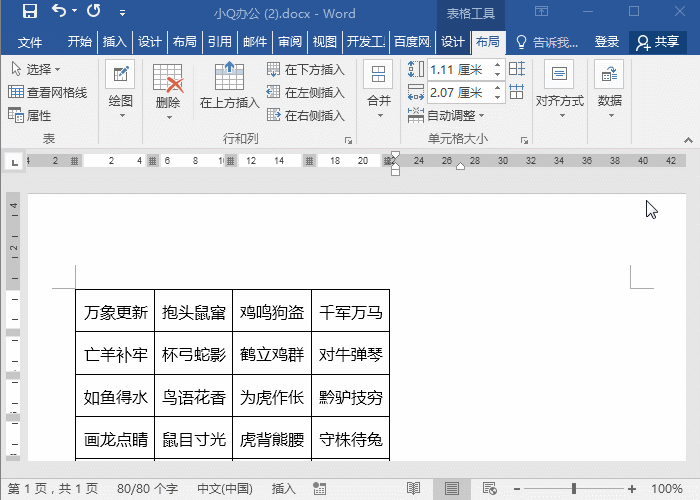700x500 pixels.
Task: Redo the last action
Action: [94, 11]
